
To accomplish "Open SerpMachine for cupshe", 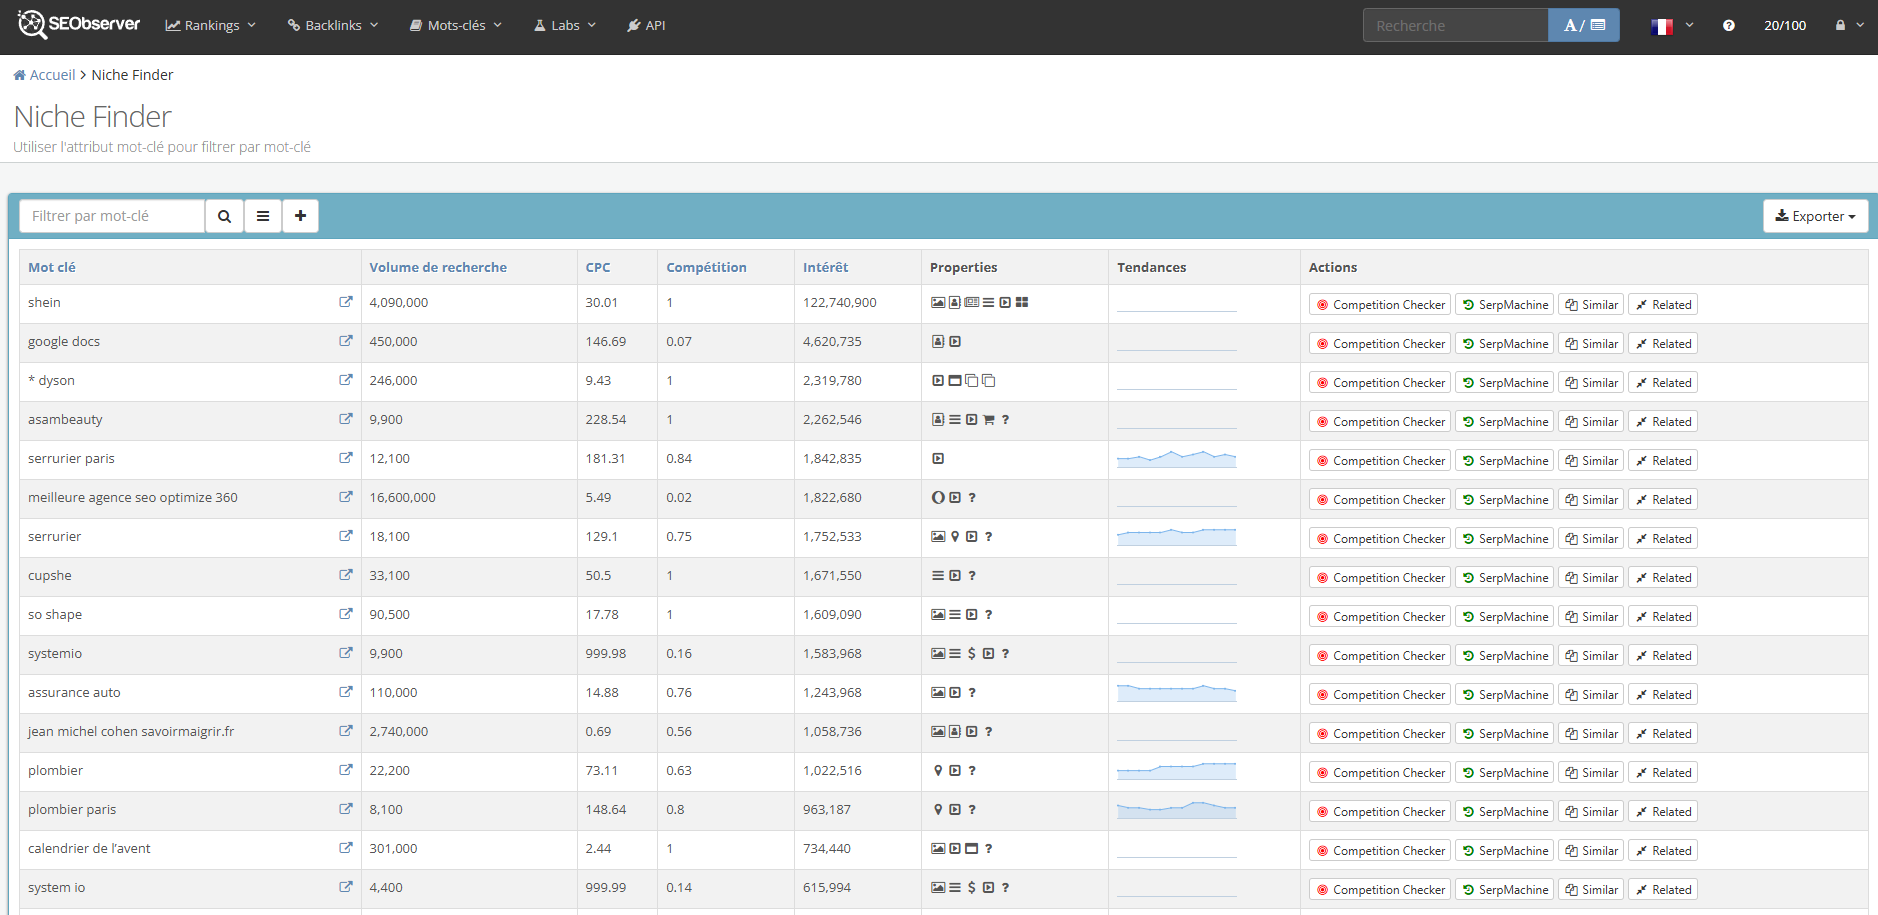I will 1504,578.
